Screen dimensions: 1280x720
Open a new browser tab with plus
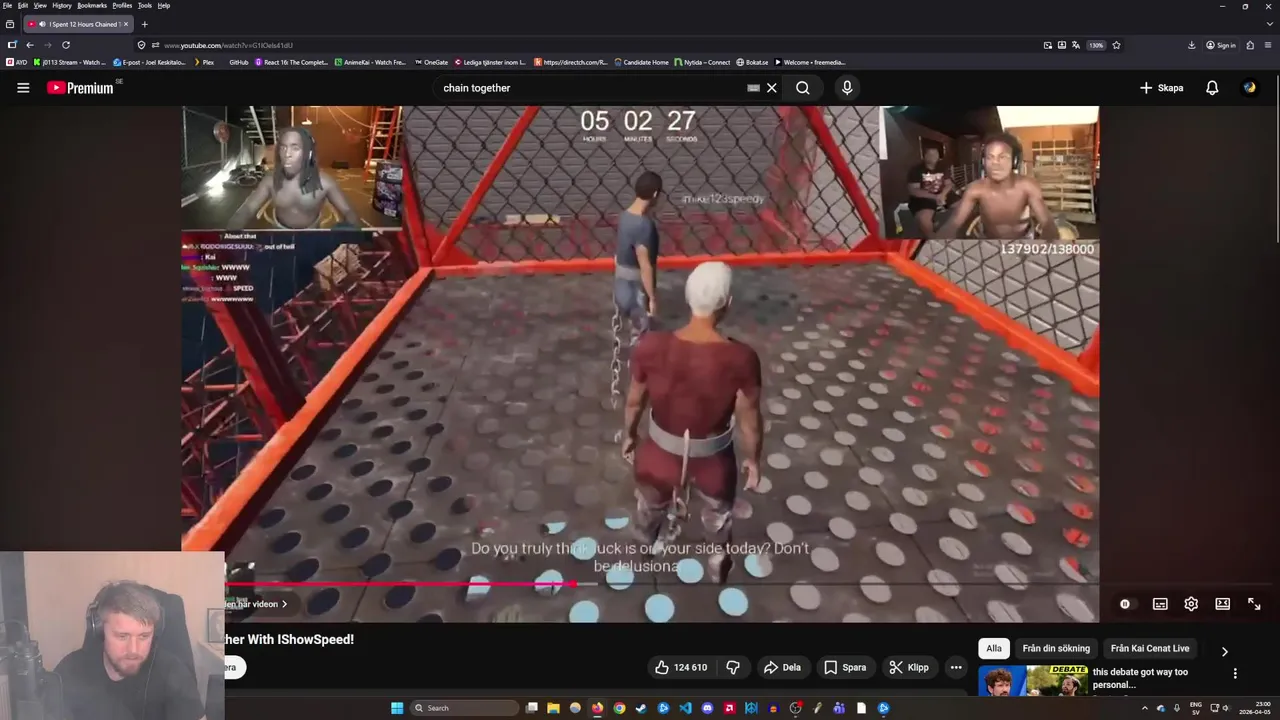[x=144, y=24]
